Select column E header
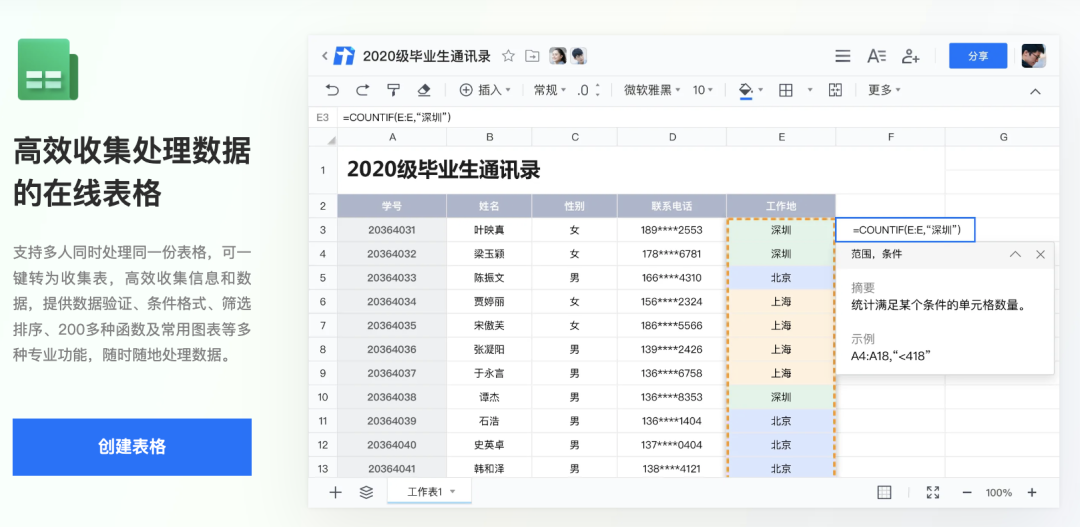The image size is (1080, 527). [x=781, y=137]
